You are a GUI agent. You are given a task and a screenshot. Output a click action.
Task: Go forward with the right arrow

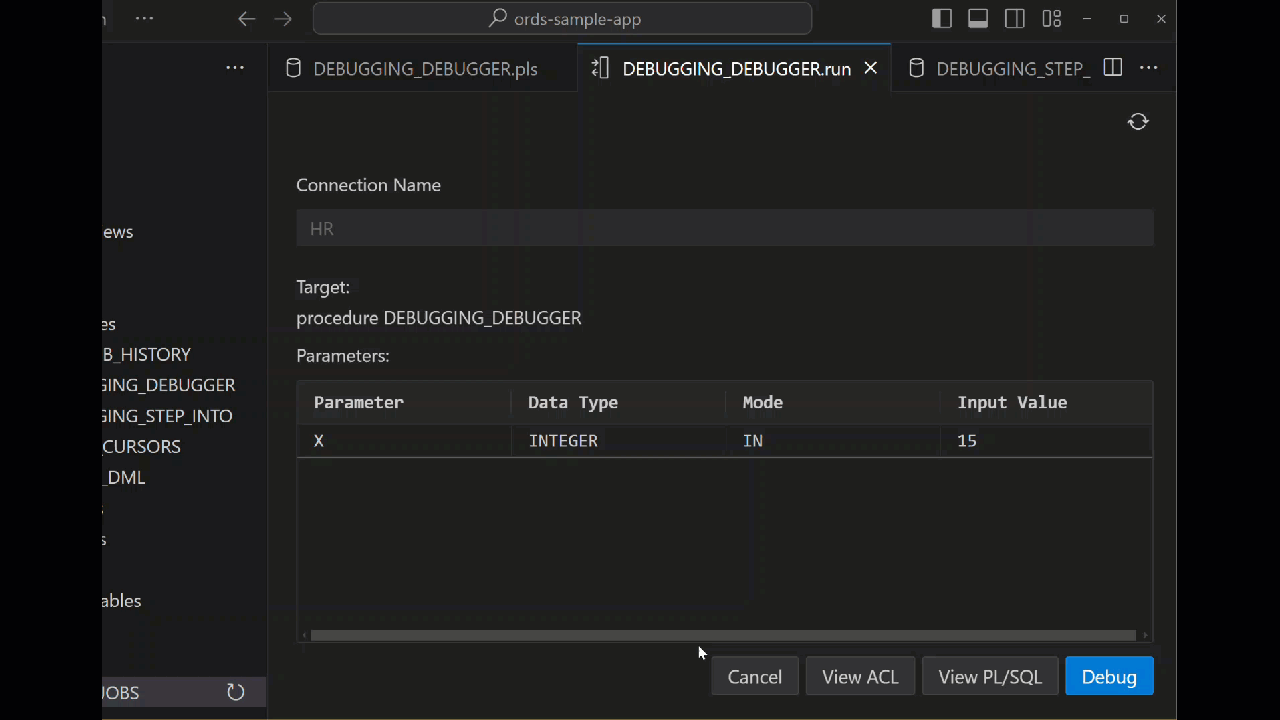coord(283,19)
